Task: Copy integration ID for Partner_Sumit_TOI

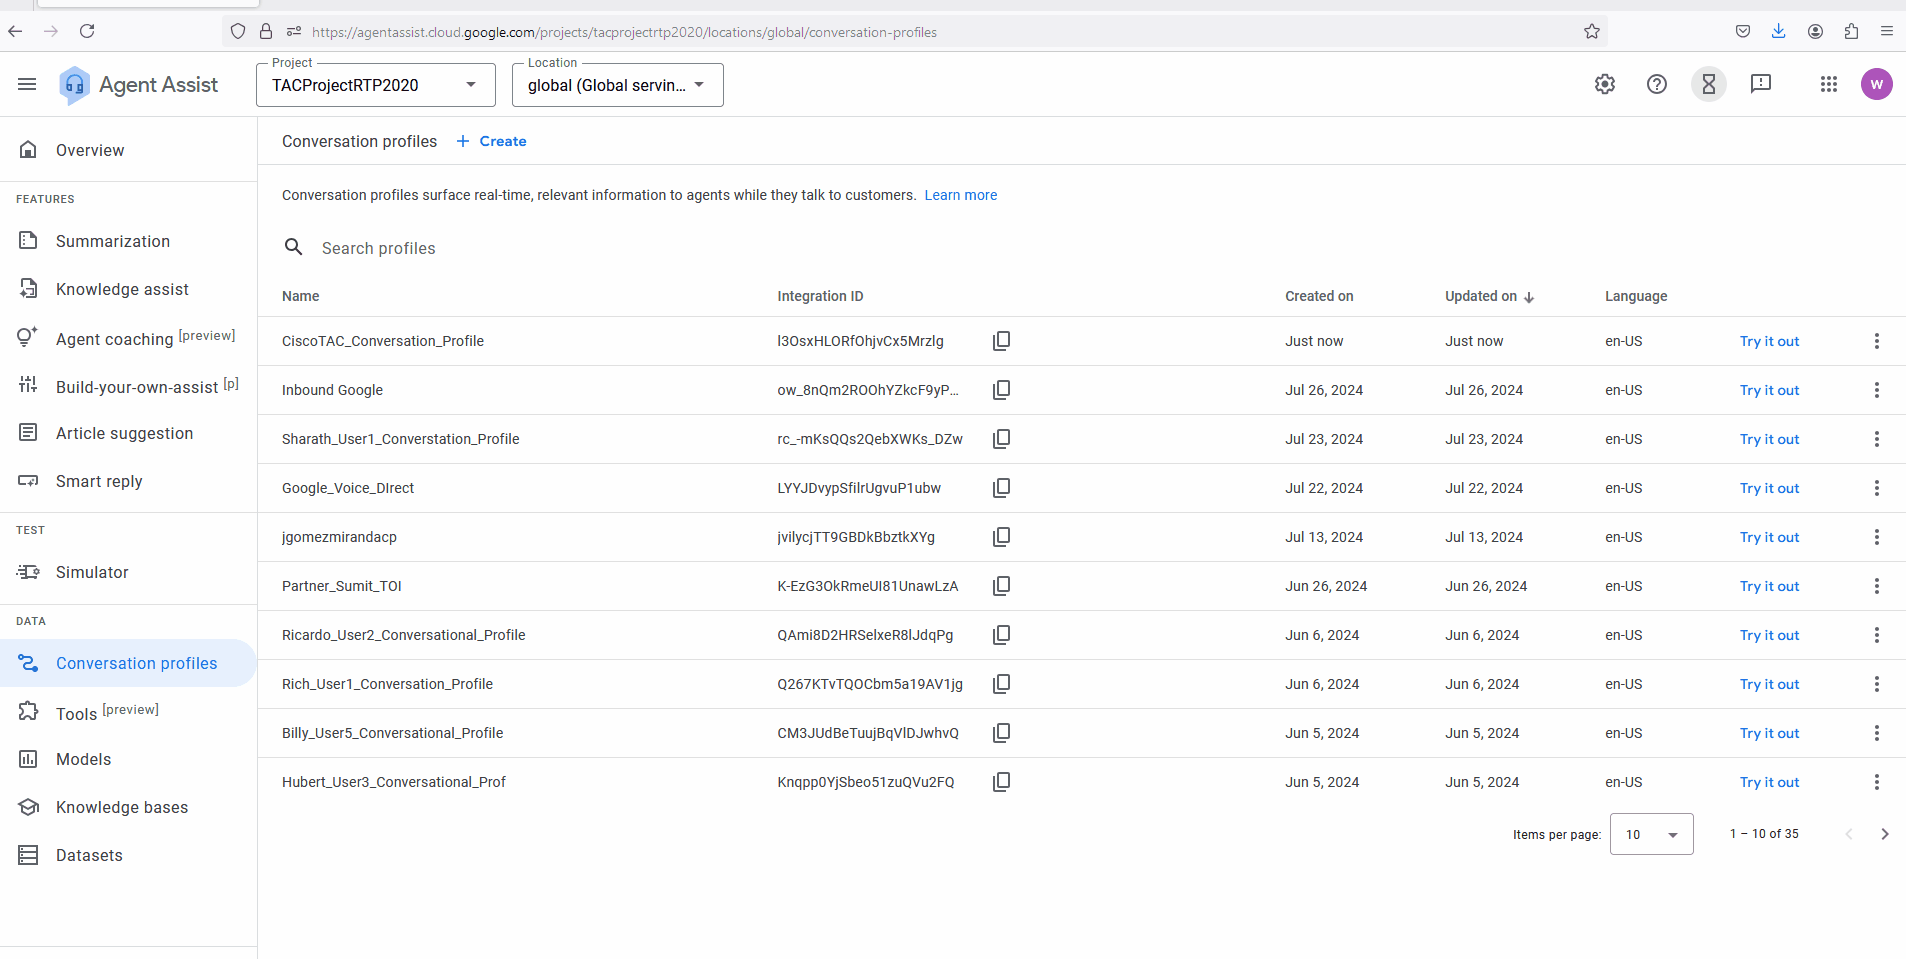Action: pyautogui.click(x=1001, y=586)
